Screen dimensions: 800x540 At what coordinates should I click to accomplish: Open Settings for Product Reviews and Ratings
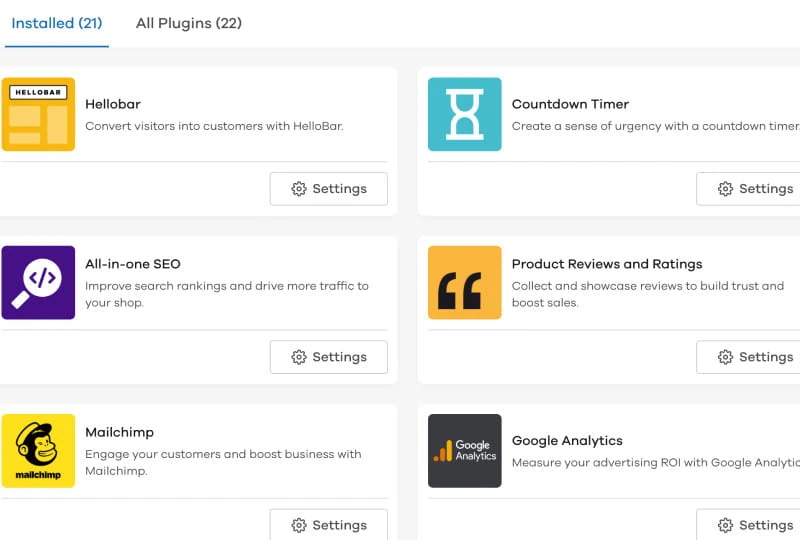(x=748, y=357)
